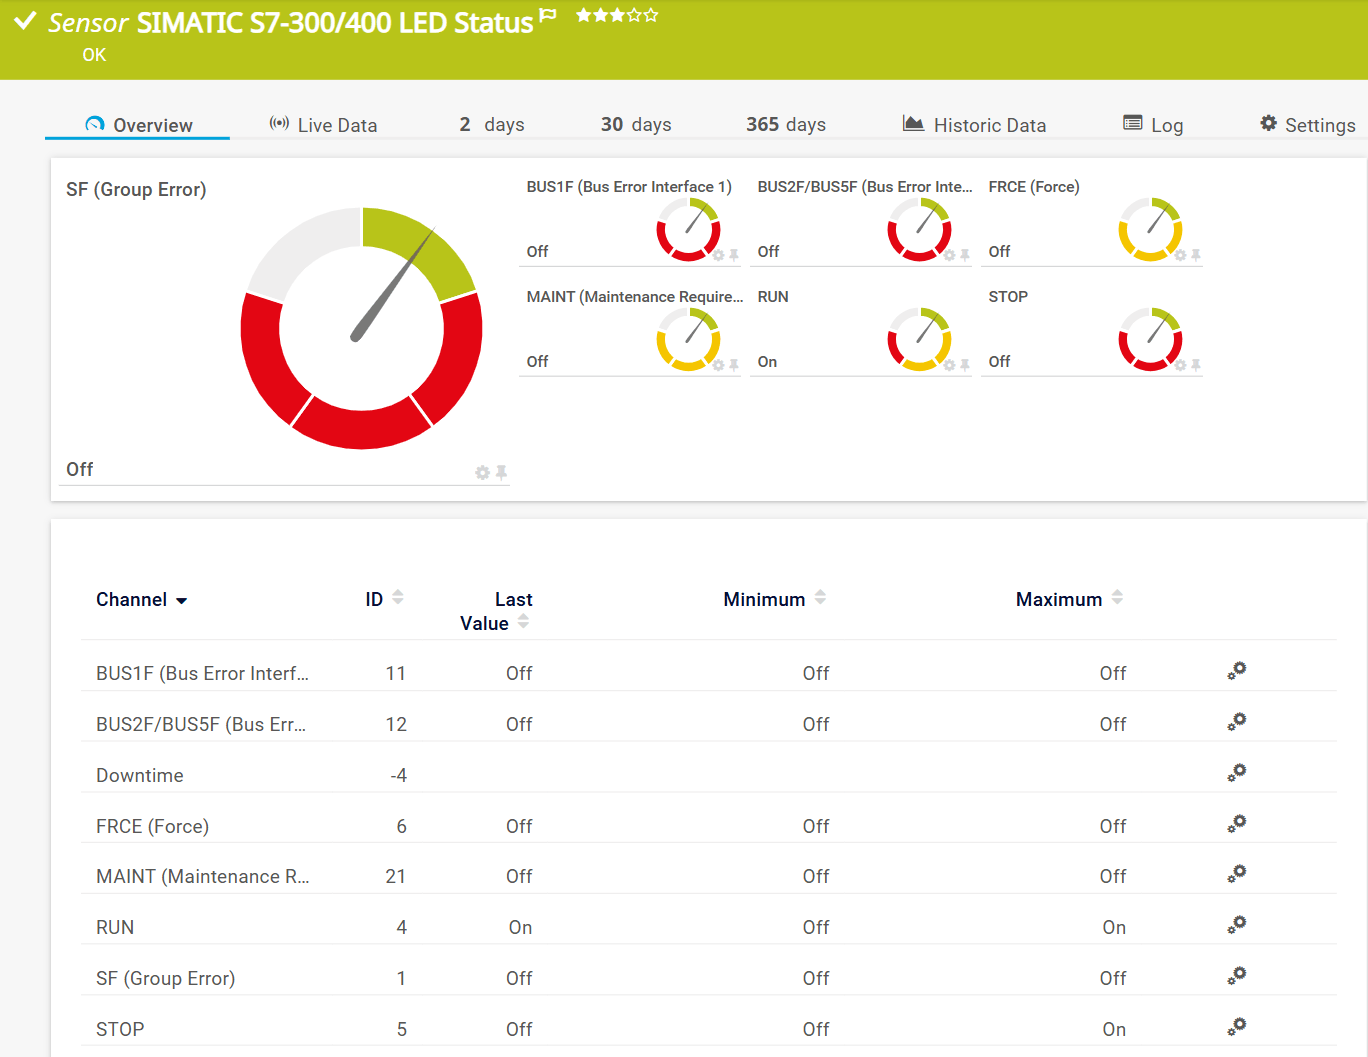Set priority to five stars
The width and height of the screenshot is (1368, 1057).
651,15
